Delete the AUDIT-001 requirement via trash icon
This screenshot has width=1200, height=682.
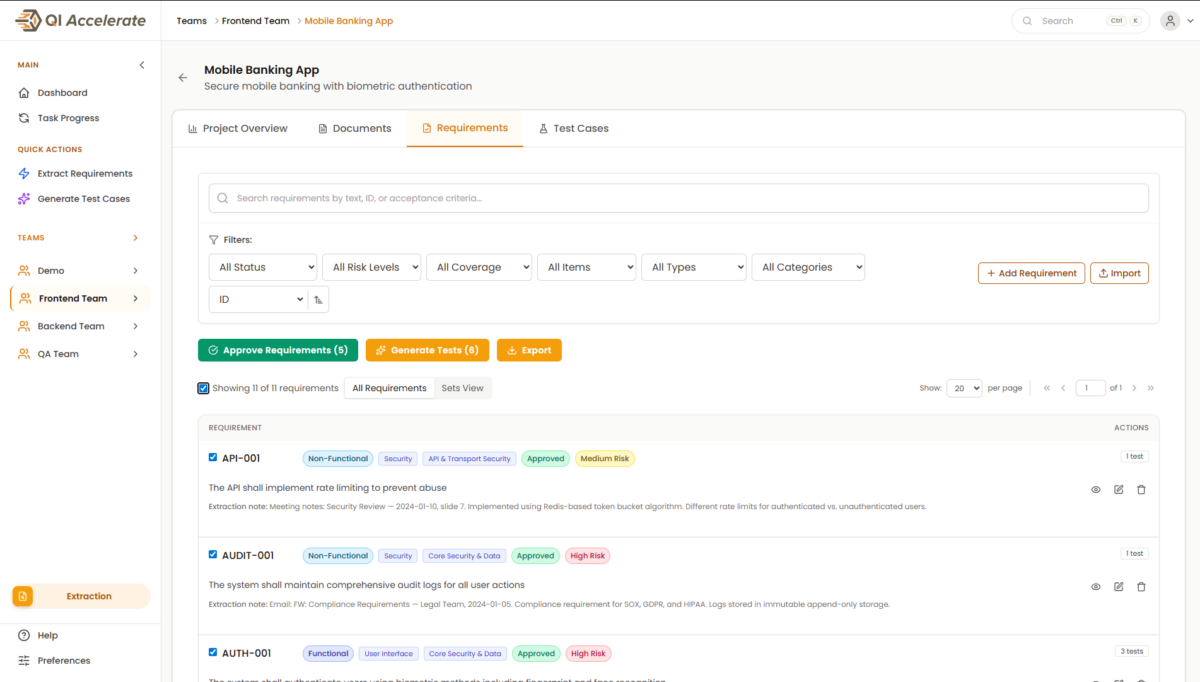pos(1141,587)
